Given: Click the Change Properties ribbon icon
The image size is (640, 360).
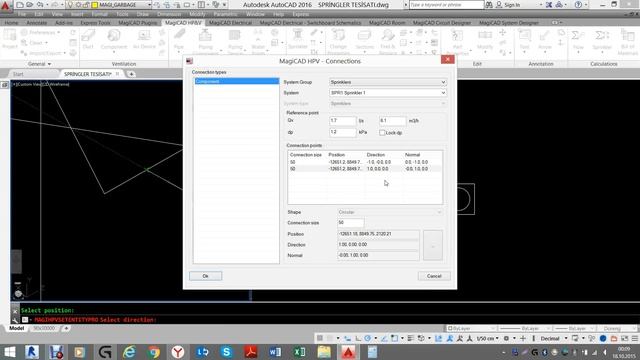Looking at the screenshot, I should pyautogui.click(x=338, y=42).
